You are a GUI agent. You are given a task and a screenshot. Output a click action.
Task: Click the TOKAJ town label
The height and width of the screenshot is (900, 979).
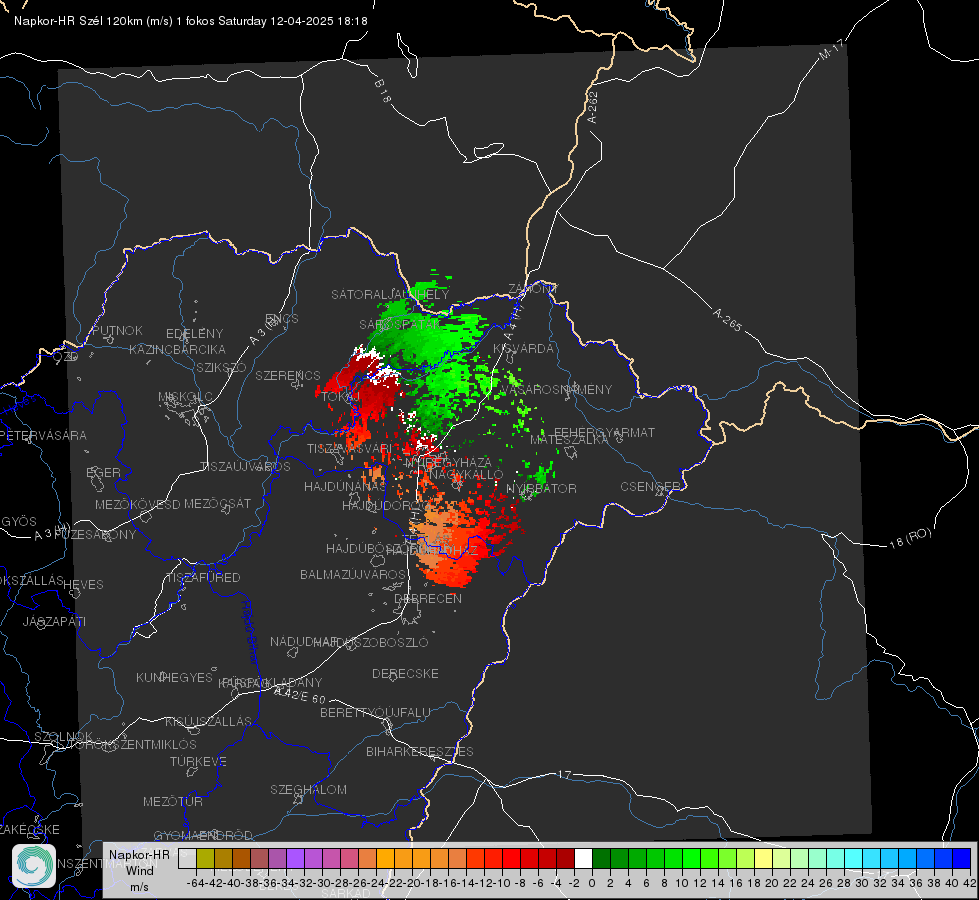(x=341, y=397)
